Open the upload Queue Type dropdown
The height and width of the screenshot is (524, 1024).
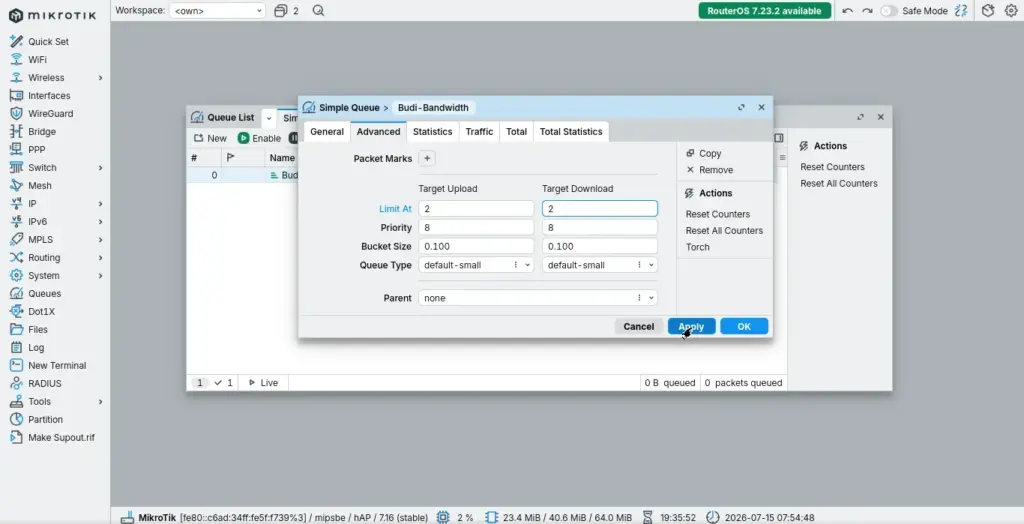(x=528, y=265)
